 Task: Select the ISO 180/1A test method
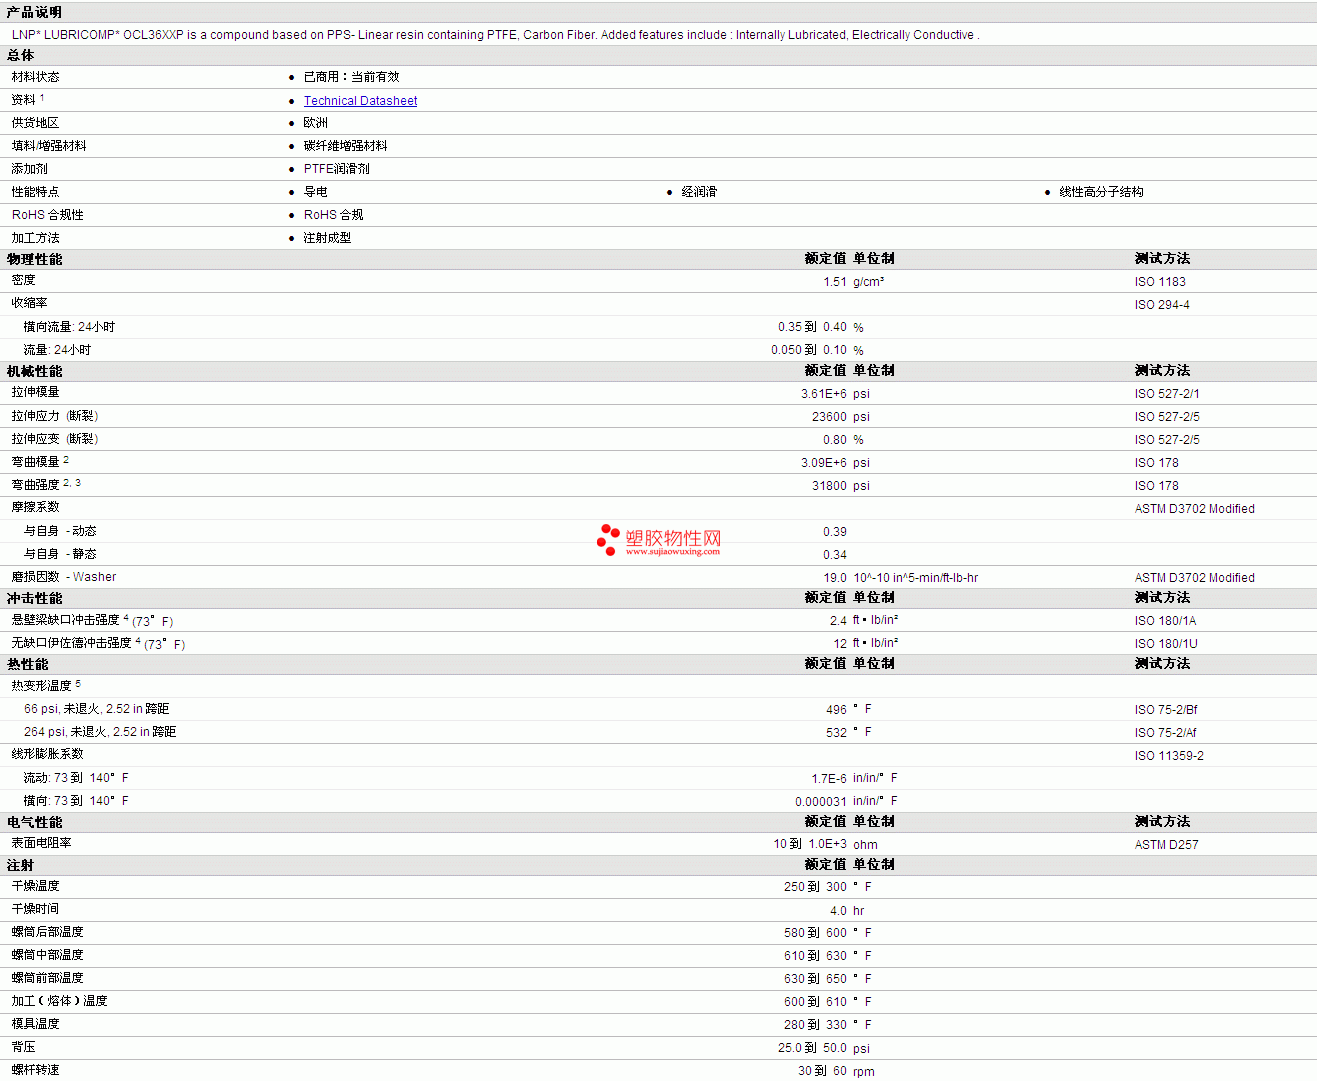tap(1165, 621)
